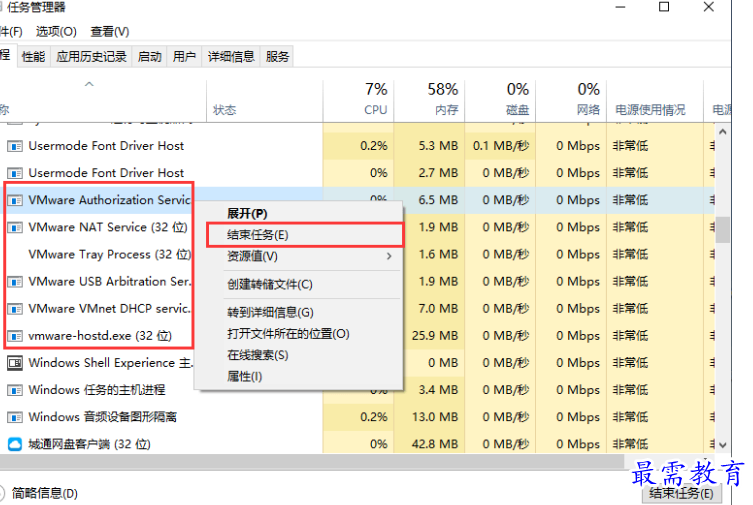This screenshot has width=753, height=505.
Task: Click the VMware VMnet DHCP service icon
Action: [x=15, y=309]
